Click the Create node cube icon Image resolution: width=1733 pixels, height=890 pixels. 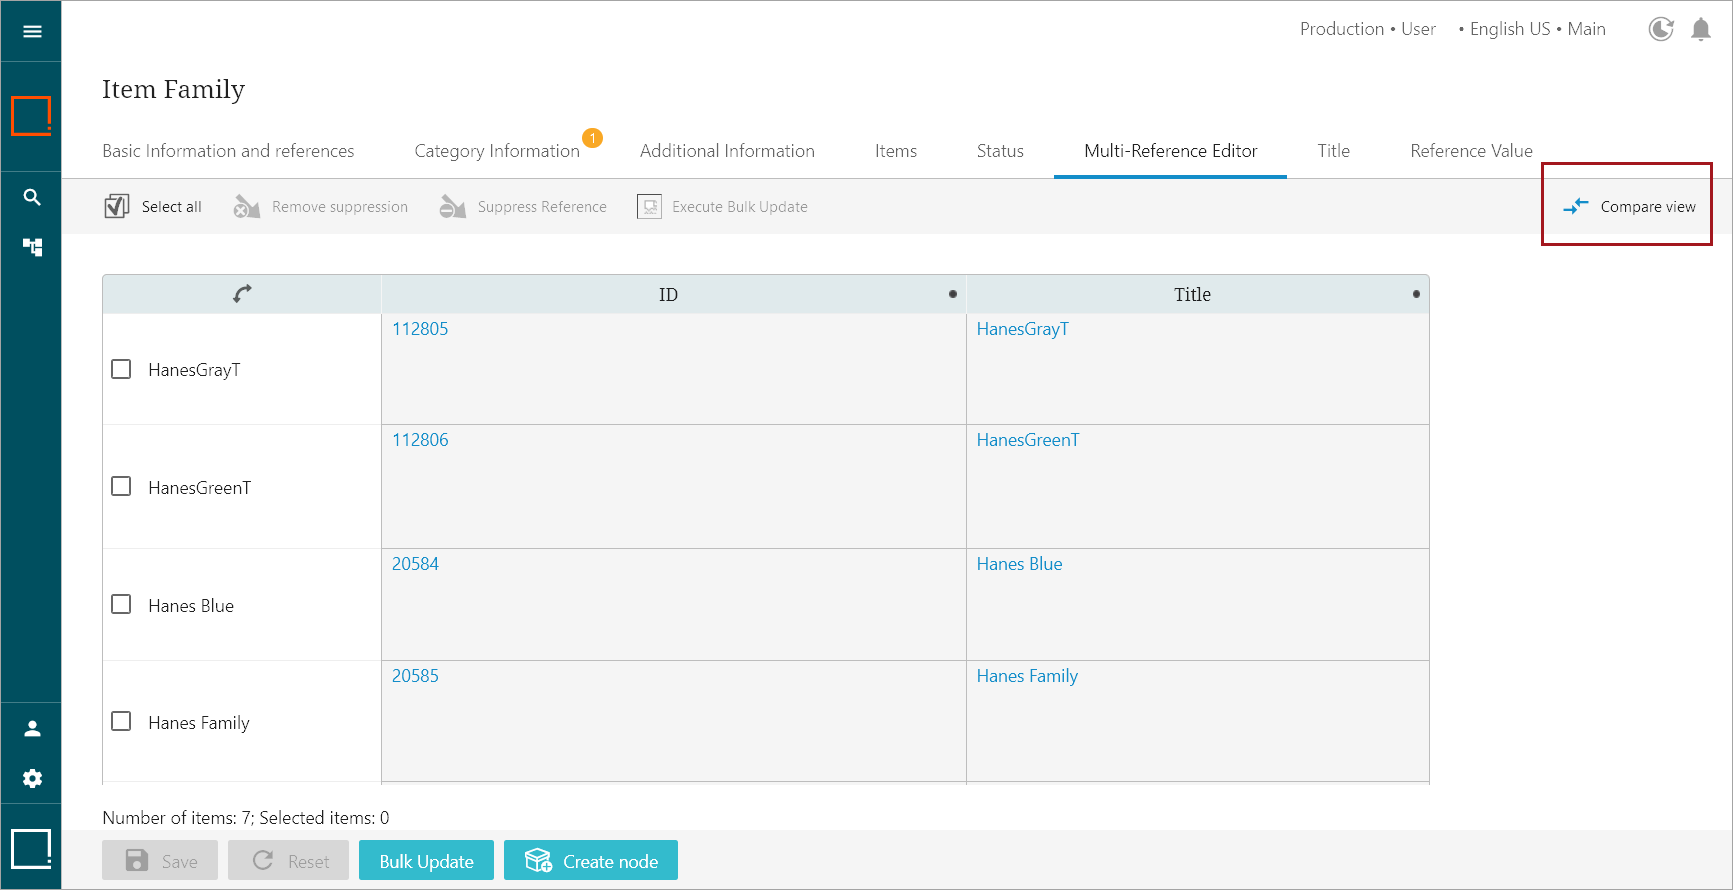(x=538, y=860)
